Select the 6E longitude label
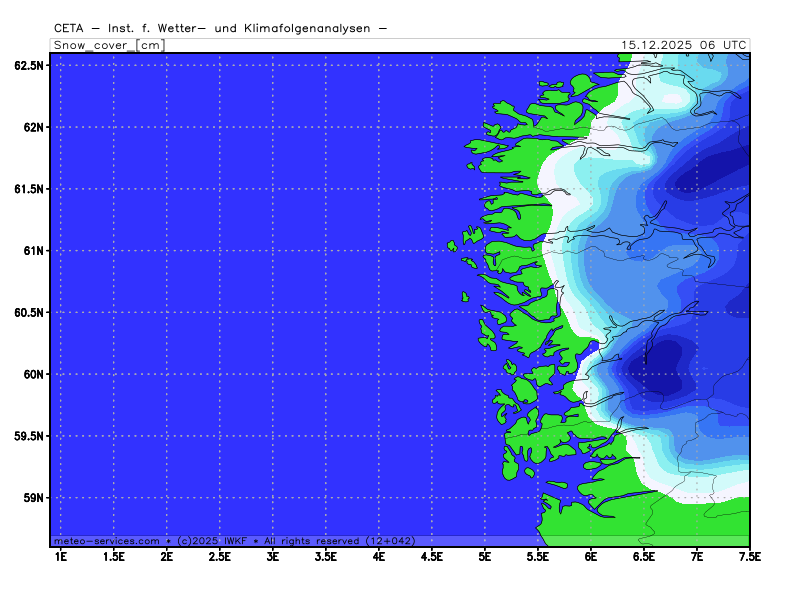The image size is (800, 600). (591, 555)
